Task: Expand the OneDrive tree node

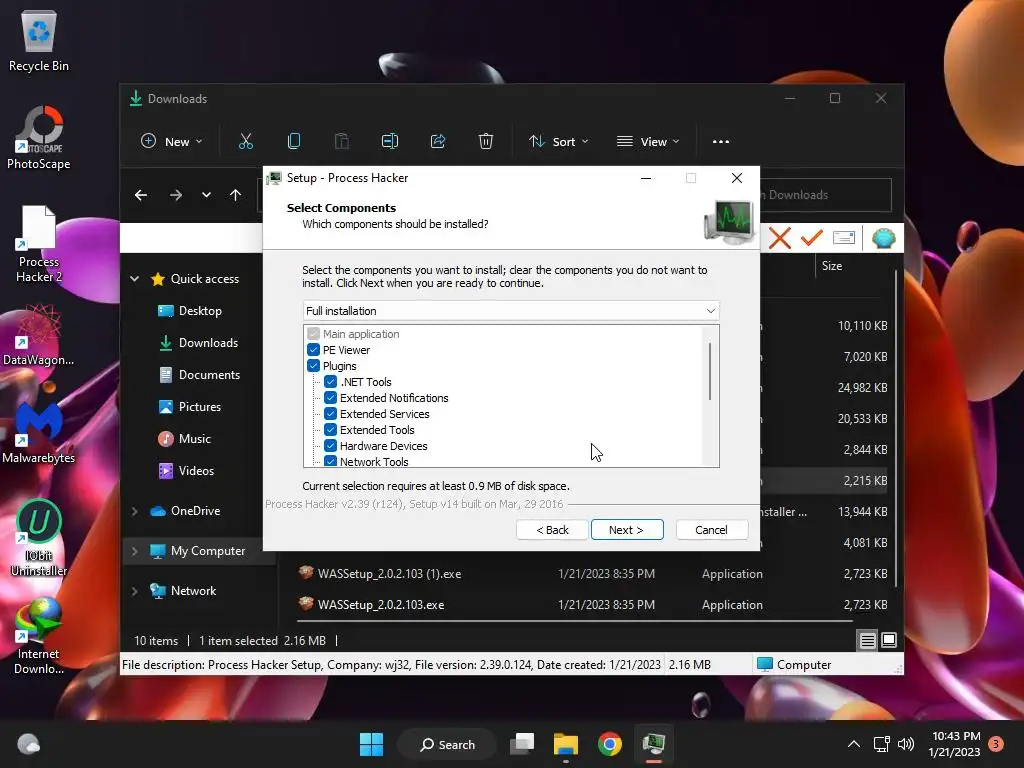Action: click(135, 511)
